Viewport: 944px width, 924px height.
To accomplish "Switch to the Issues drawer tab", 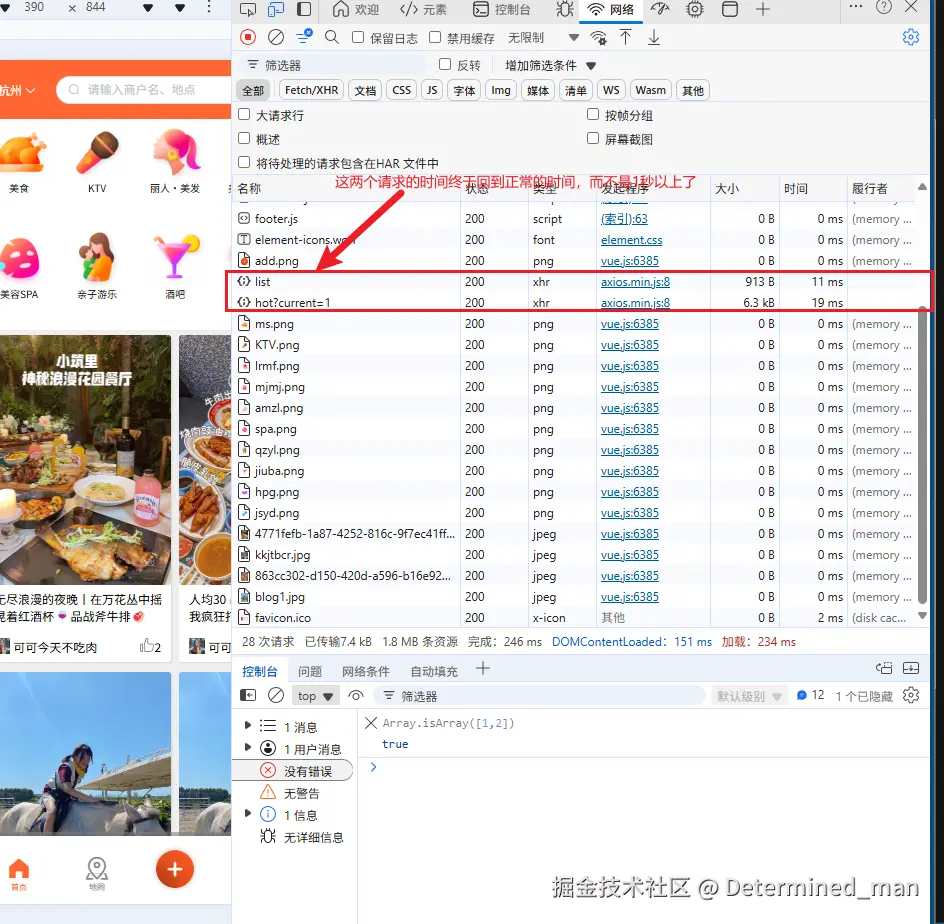I will pyautogui.click(x=310, y=671).
